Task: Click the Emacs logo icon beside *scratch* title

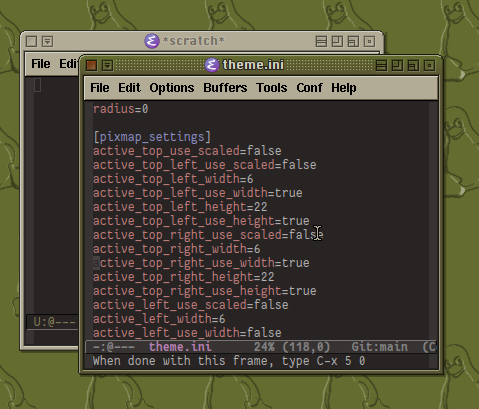Action: [152, 41]
